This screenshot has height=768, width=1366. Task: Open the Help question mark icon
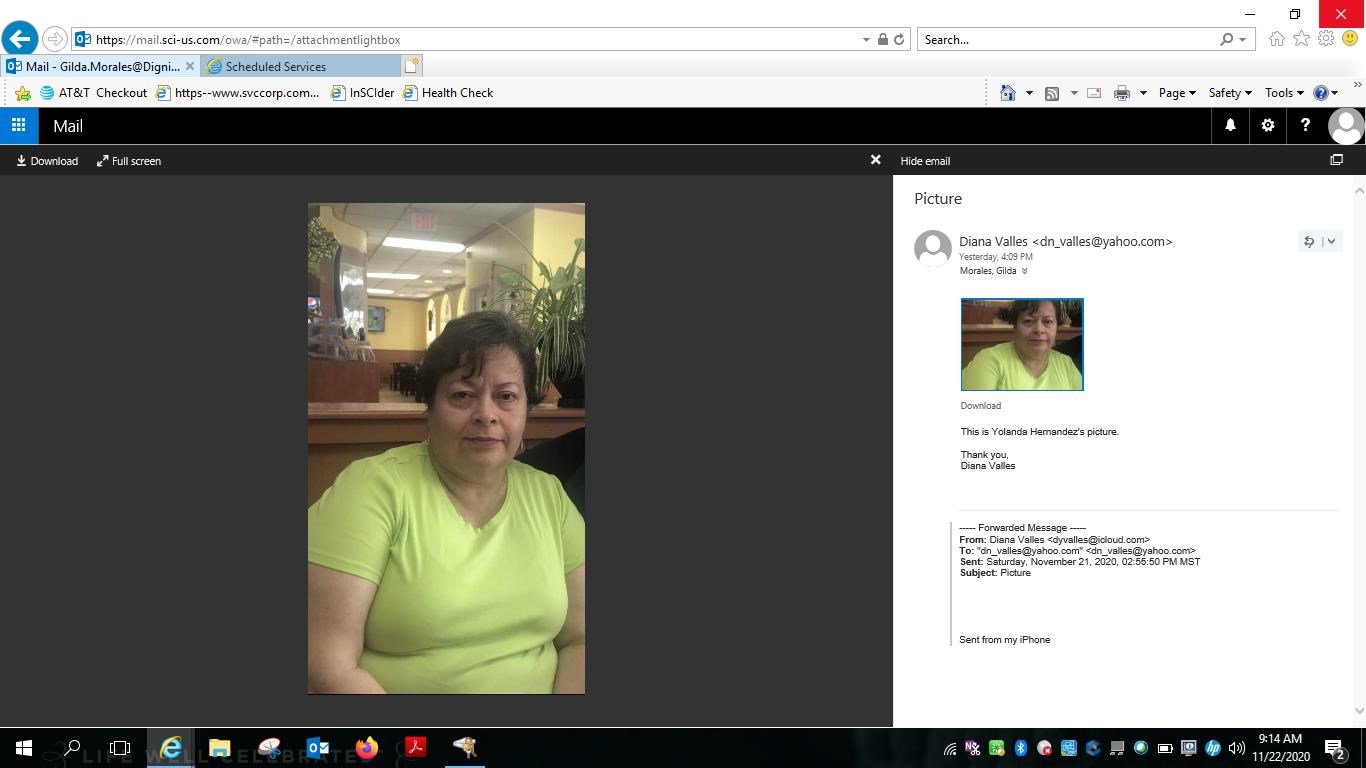point(1305,125)
